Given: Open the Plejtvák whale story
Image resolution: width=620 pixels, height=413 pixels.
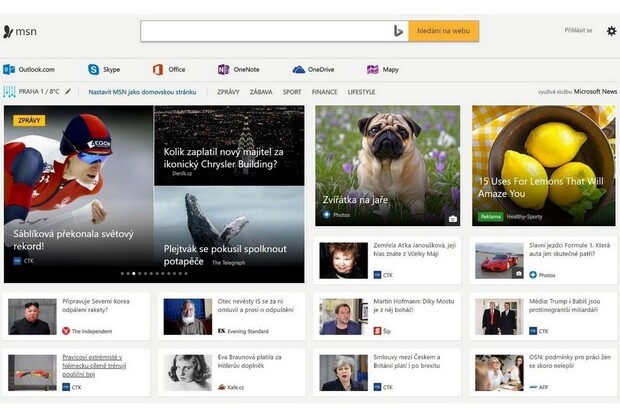Looking at the screenshot, I should point(225,254).
